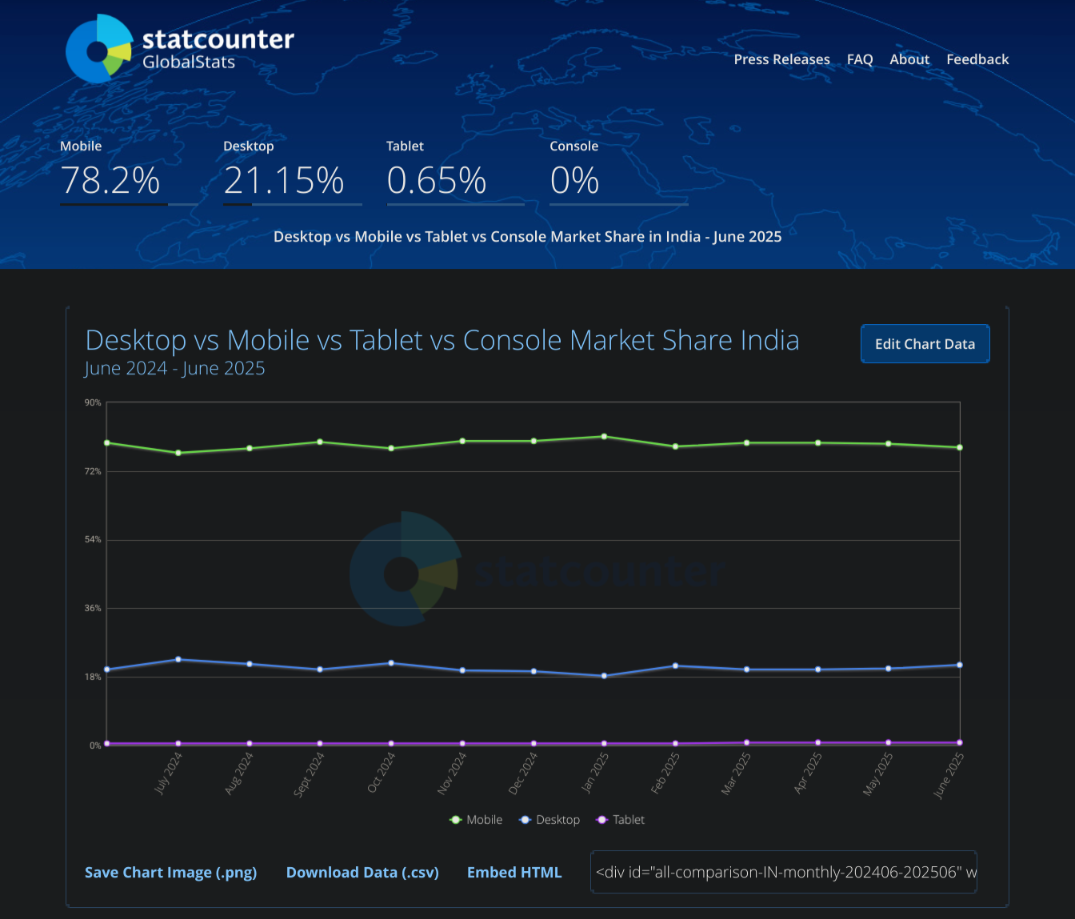Toggle the Tablet series in legend
This screenshot has width=1075, height=919.
(620, 820)
